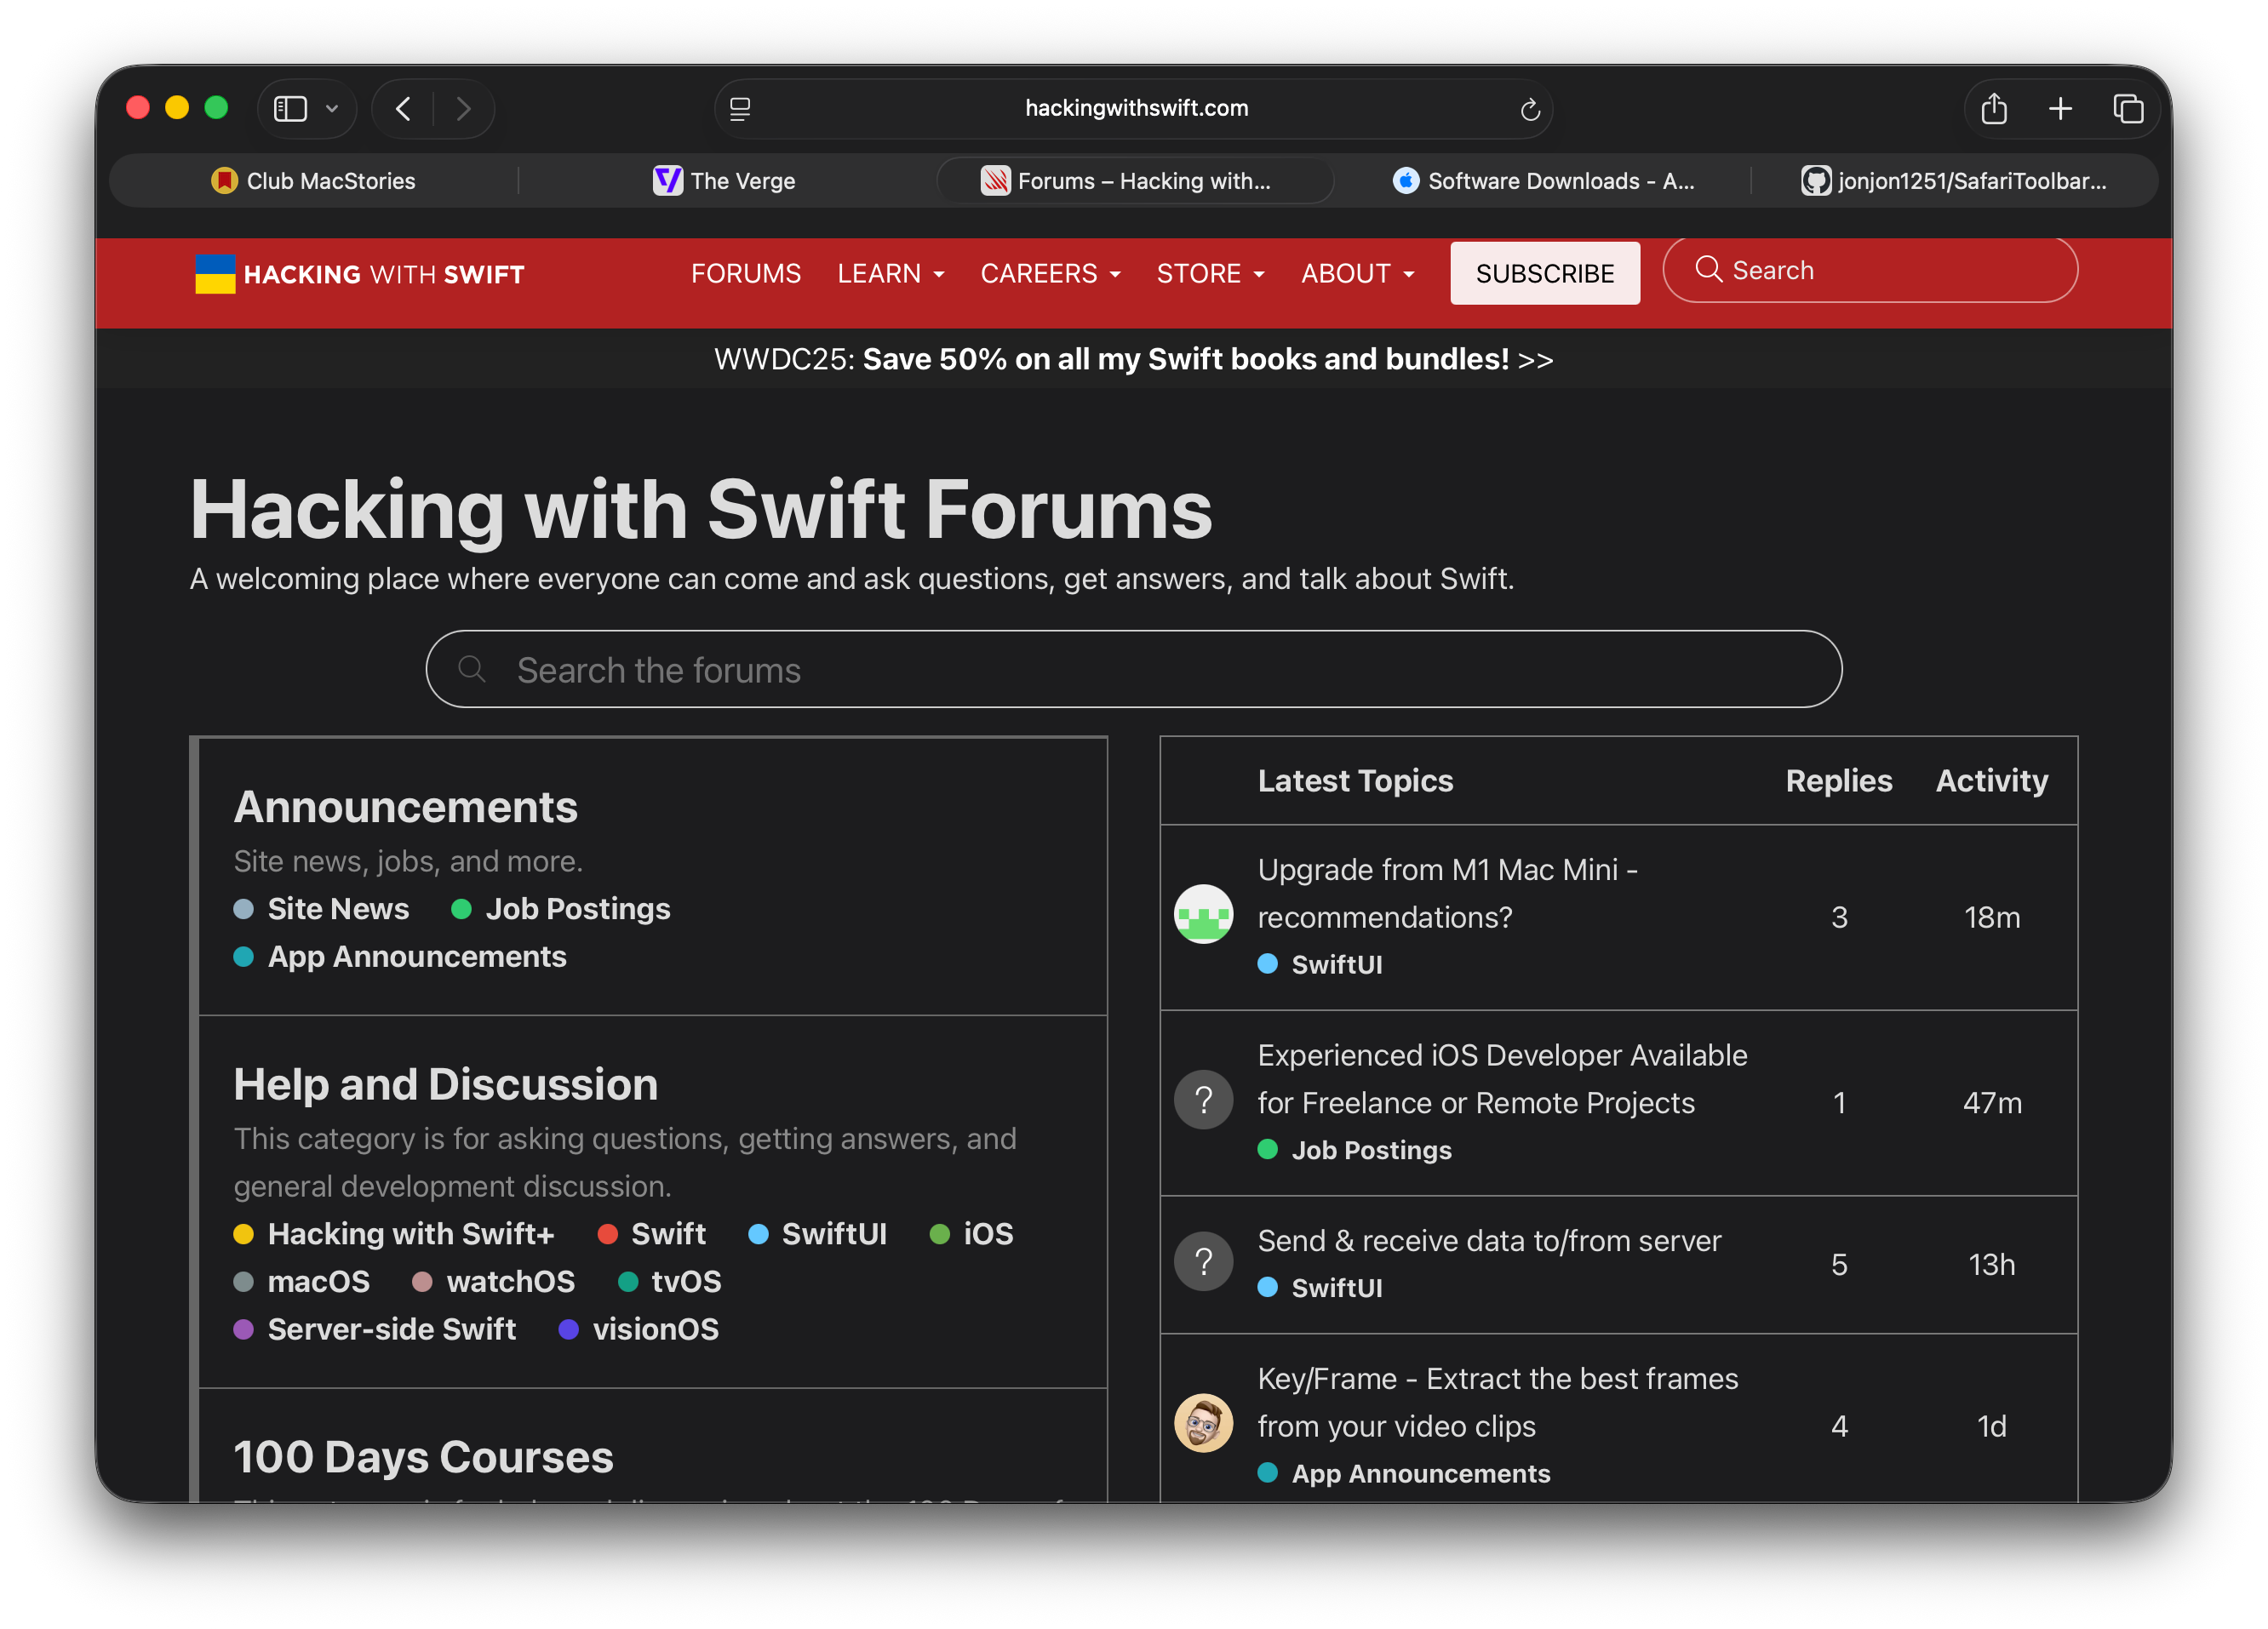Image resolution: width=2268 pixels, height=1629 pixels.
Task: Switch to Club MacStories tab
Action: pyautogui.click(x=313, y=181)
